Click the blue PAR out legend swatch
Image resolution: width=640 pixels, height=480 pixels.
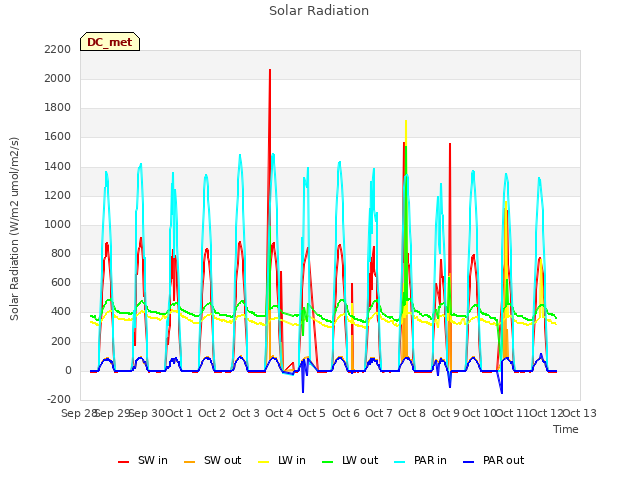[x=469, y=462]
